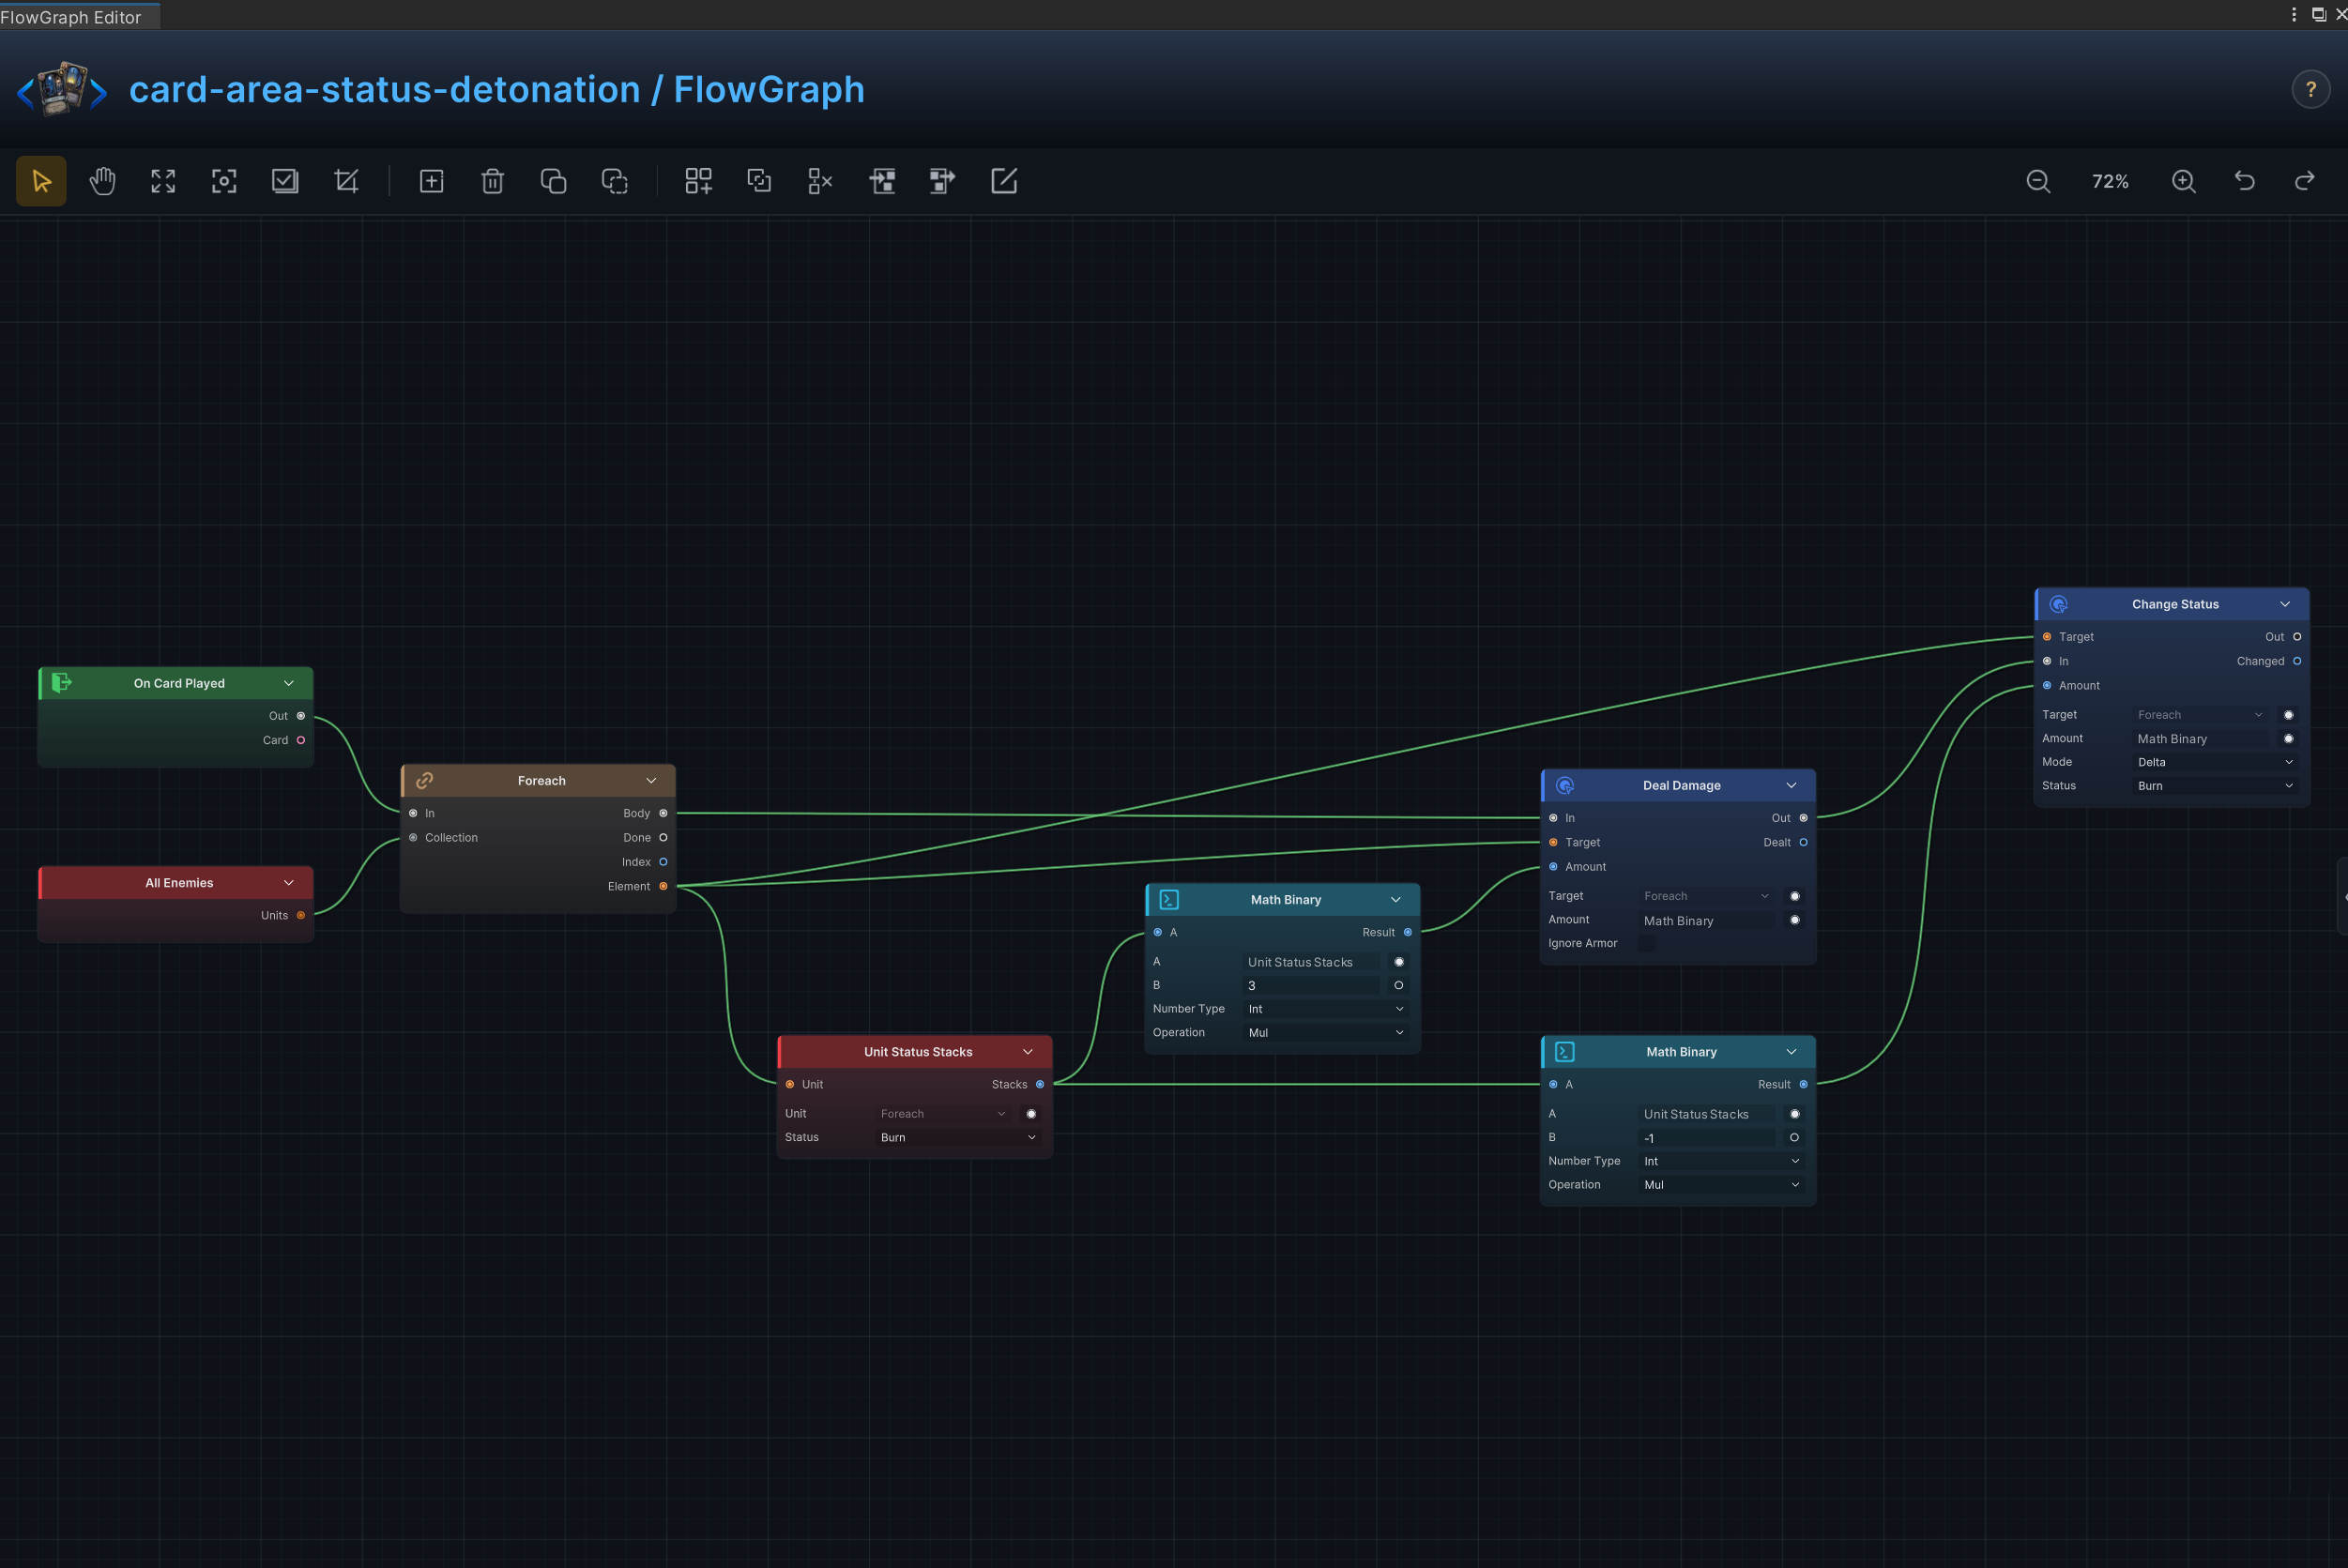Viewport: 2348px width, 1568px height.
Task: Toggle the Ignore Armor checkbox
Action: point(1647,943)
